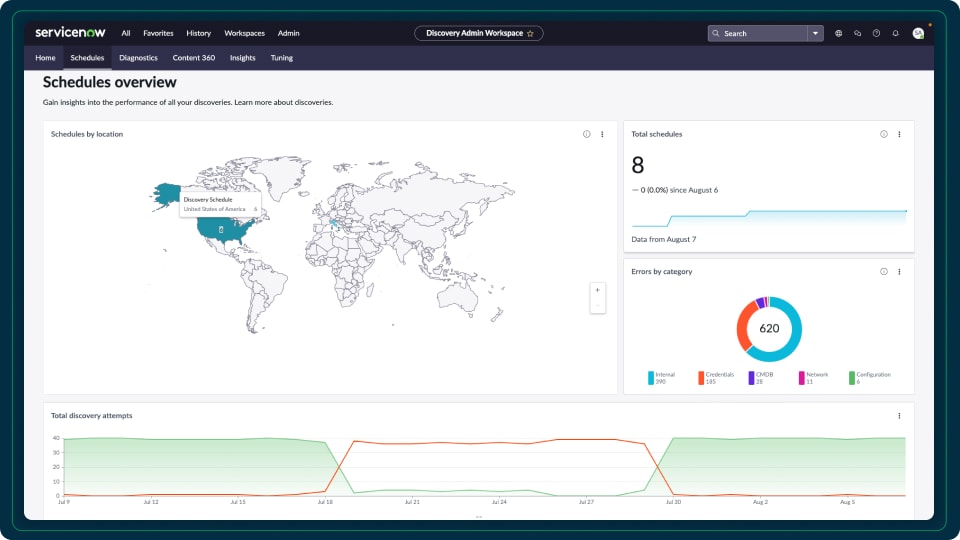The height and width of the screenshot is (540, 960).
Task: Expand the search scope dropdown arrow
Action: tap(815, 33)
